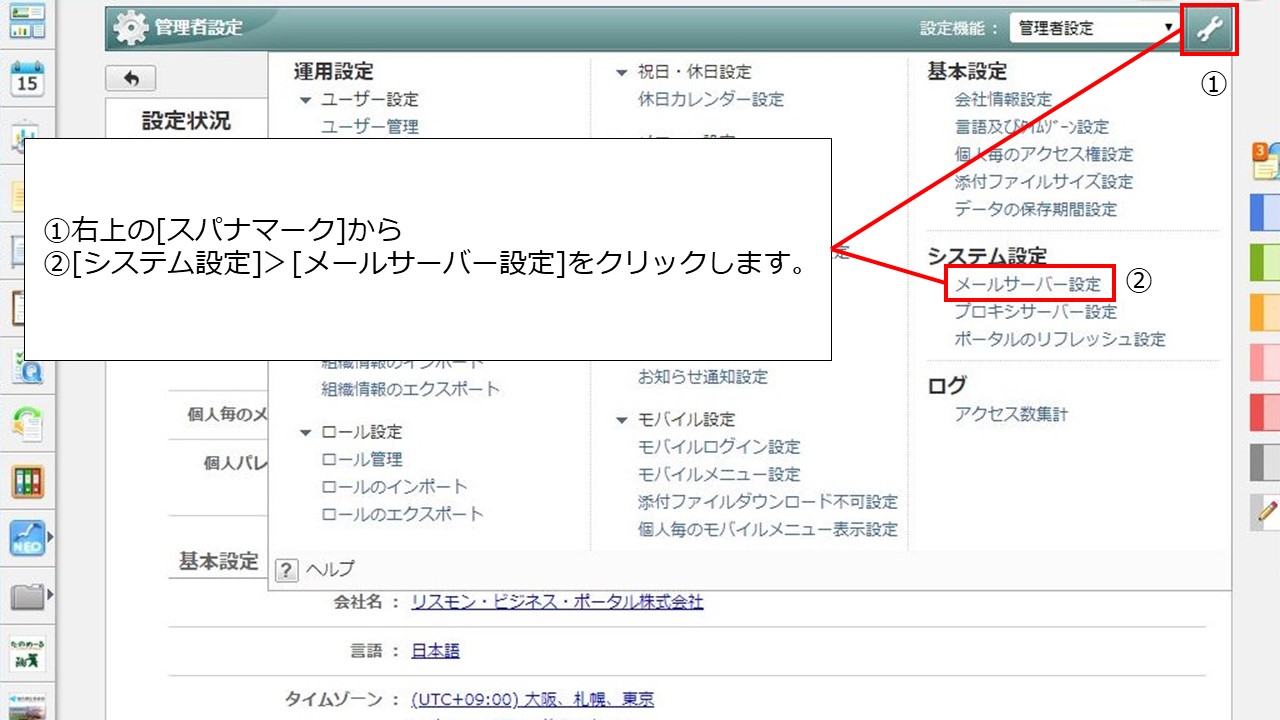
Task: Open 添付ファイルサイズ設定
Action: click(1044, 182)
